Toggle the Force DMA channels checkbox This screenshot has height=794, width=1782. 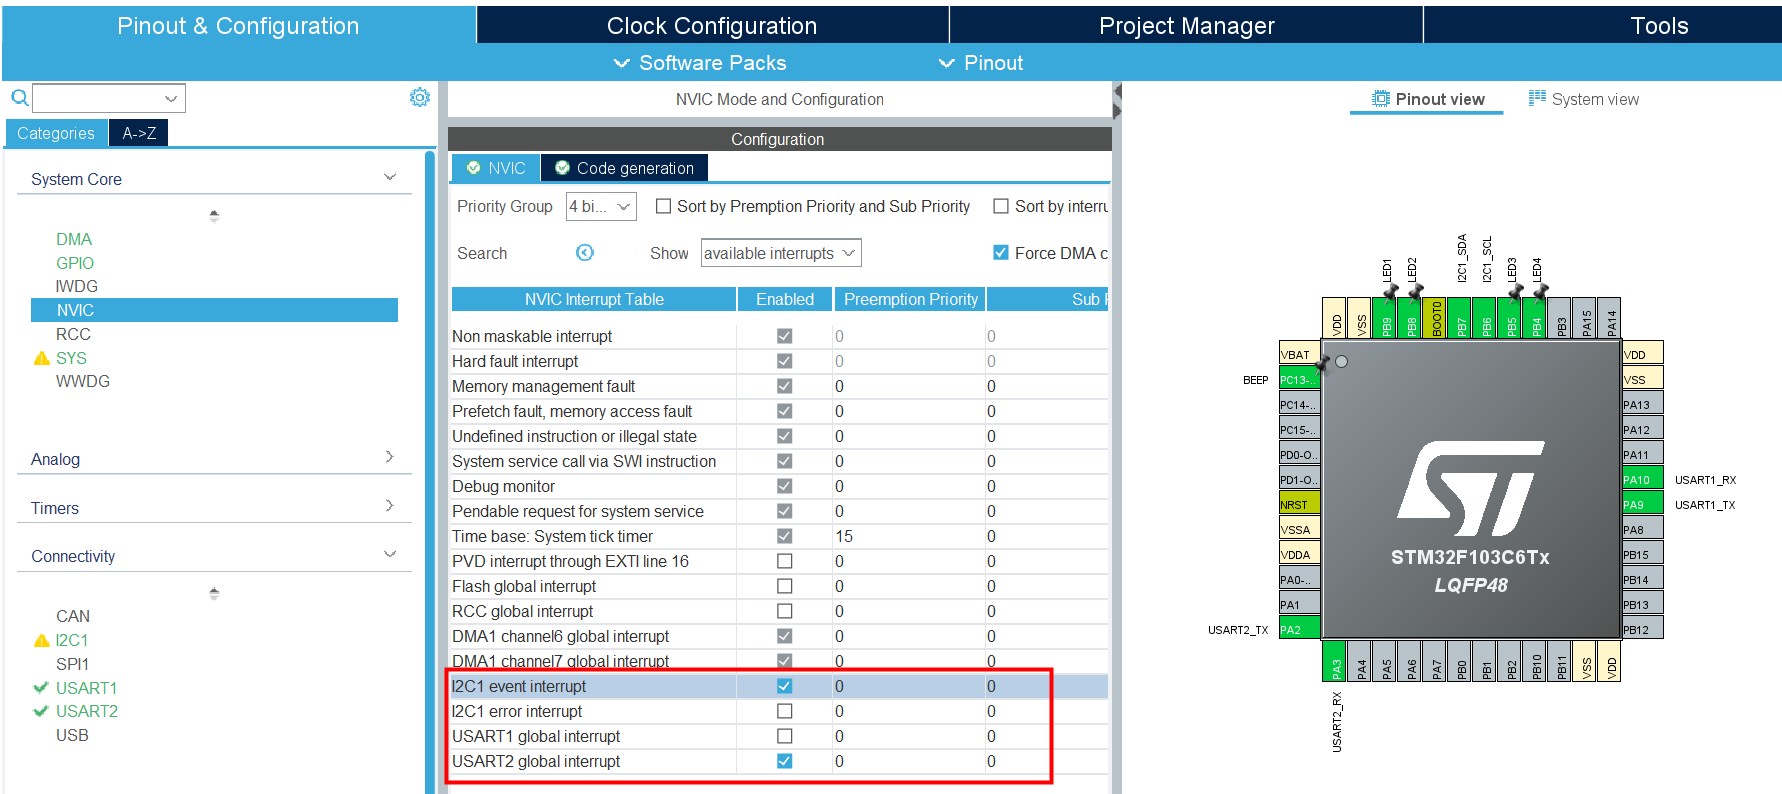point(1000,253)
